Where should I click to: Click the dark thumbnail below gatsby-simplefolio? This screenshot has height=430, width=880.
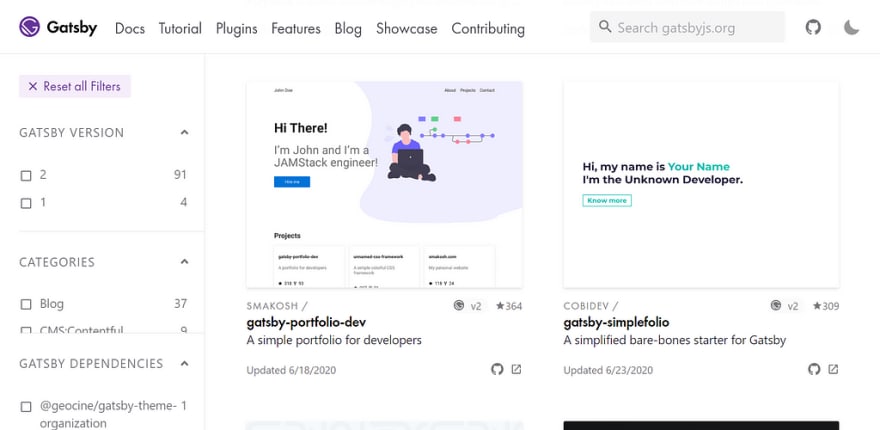[x=702, y=426]
